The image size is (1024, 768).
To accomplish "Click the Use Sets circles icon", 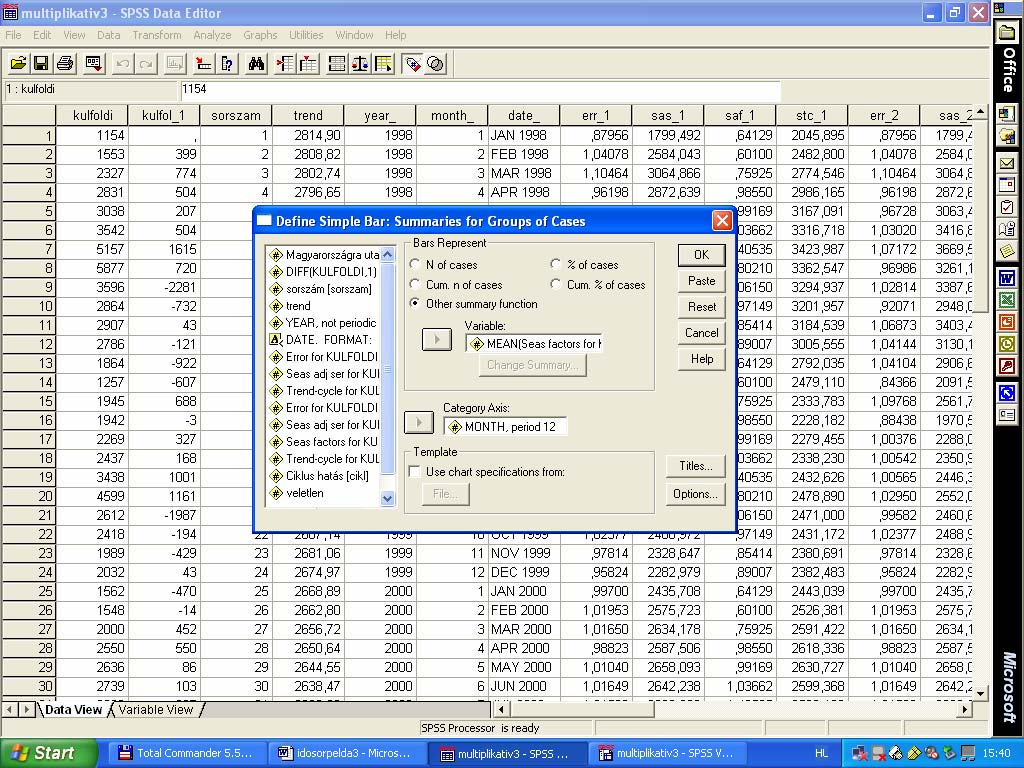I will coord(436,63).
